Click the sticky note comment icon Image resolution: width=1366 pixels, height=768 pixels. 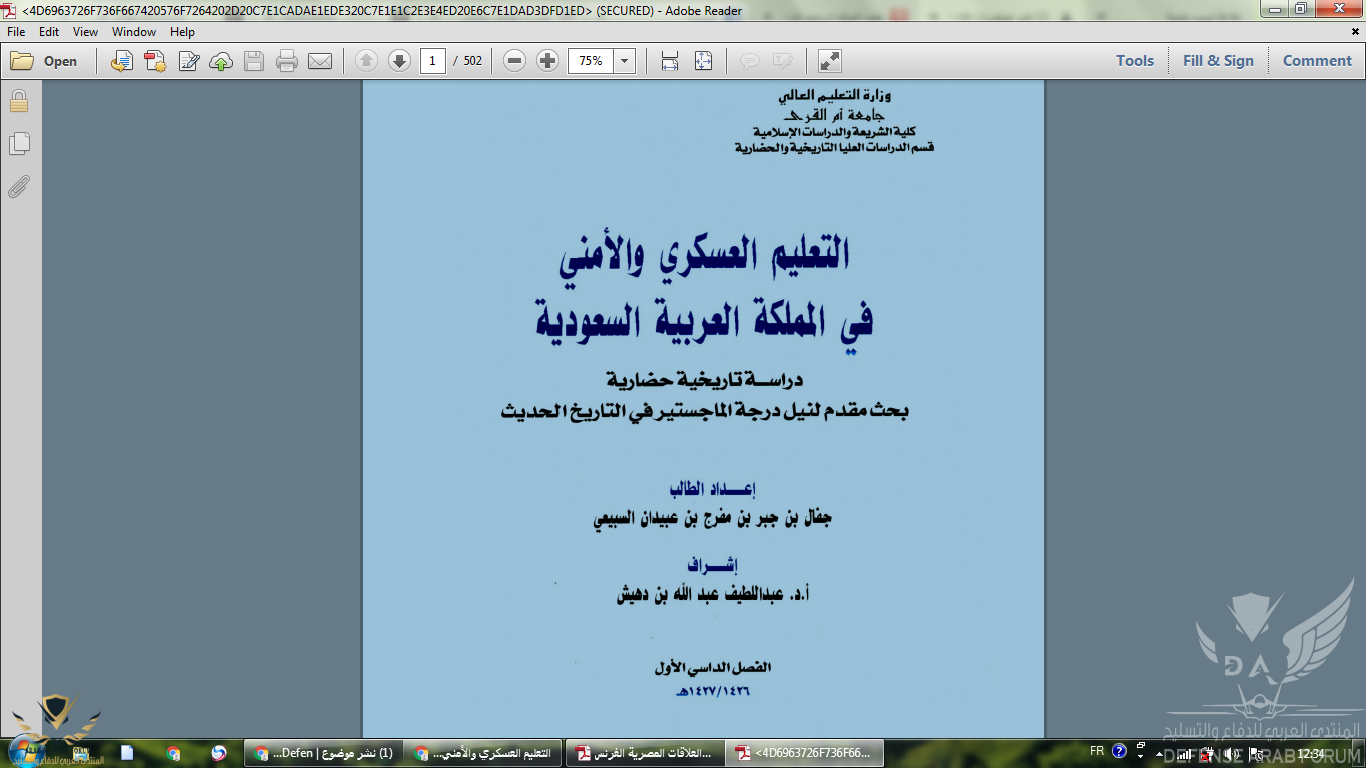749,61
